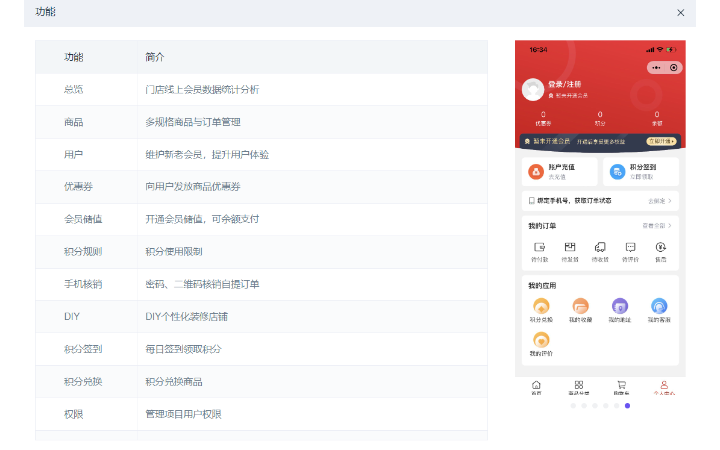Select the active purple carousel dot
The image size is (720, 450).
[x=627, y=406]
